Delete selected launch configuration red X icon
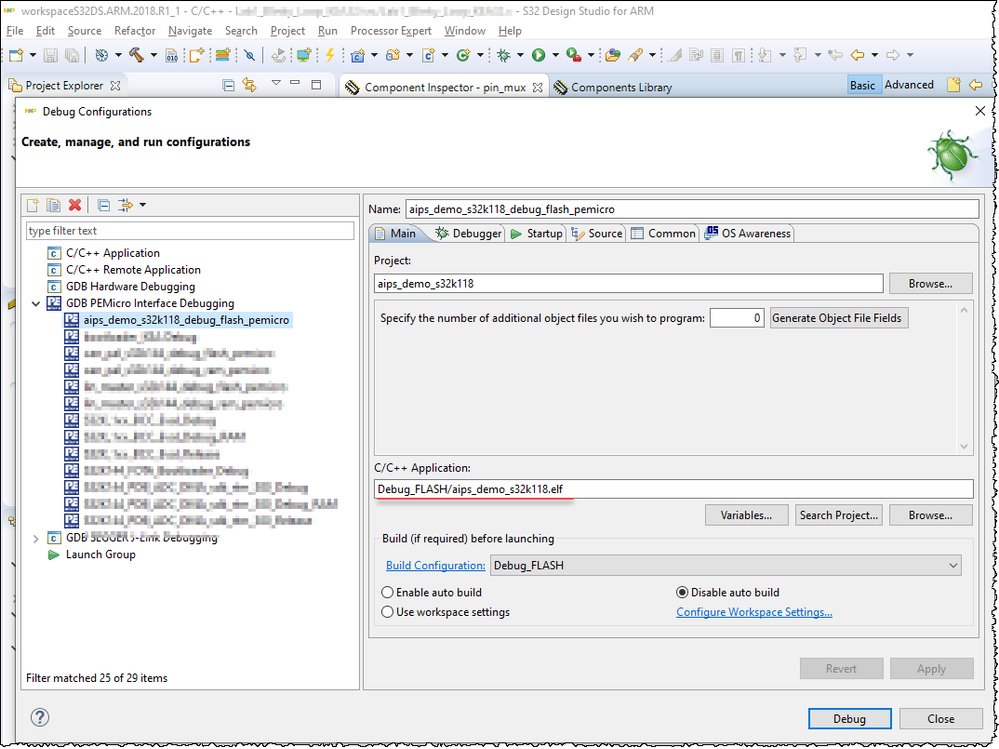Viewport: 999px width, 749px height. click(x=75, y=205)
